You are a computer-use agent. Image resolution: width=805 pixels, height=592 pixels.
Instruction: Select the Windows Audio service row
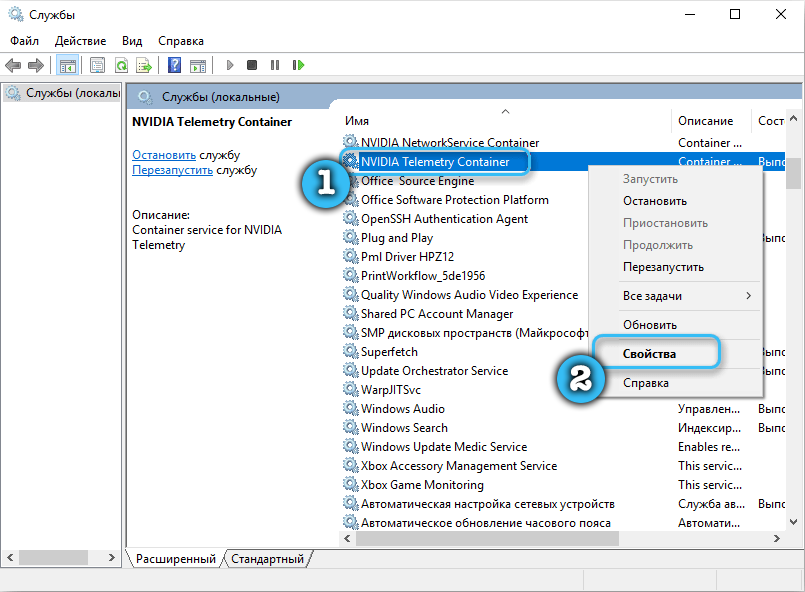[x=402, y=409]
